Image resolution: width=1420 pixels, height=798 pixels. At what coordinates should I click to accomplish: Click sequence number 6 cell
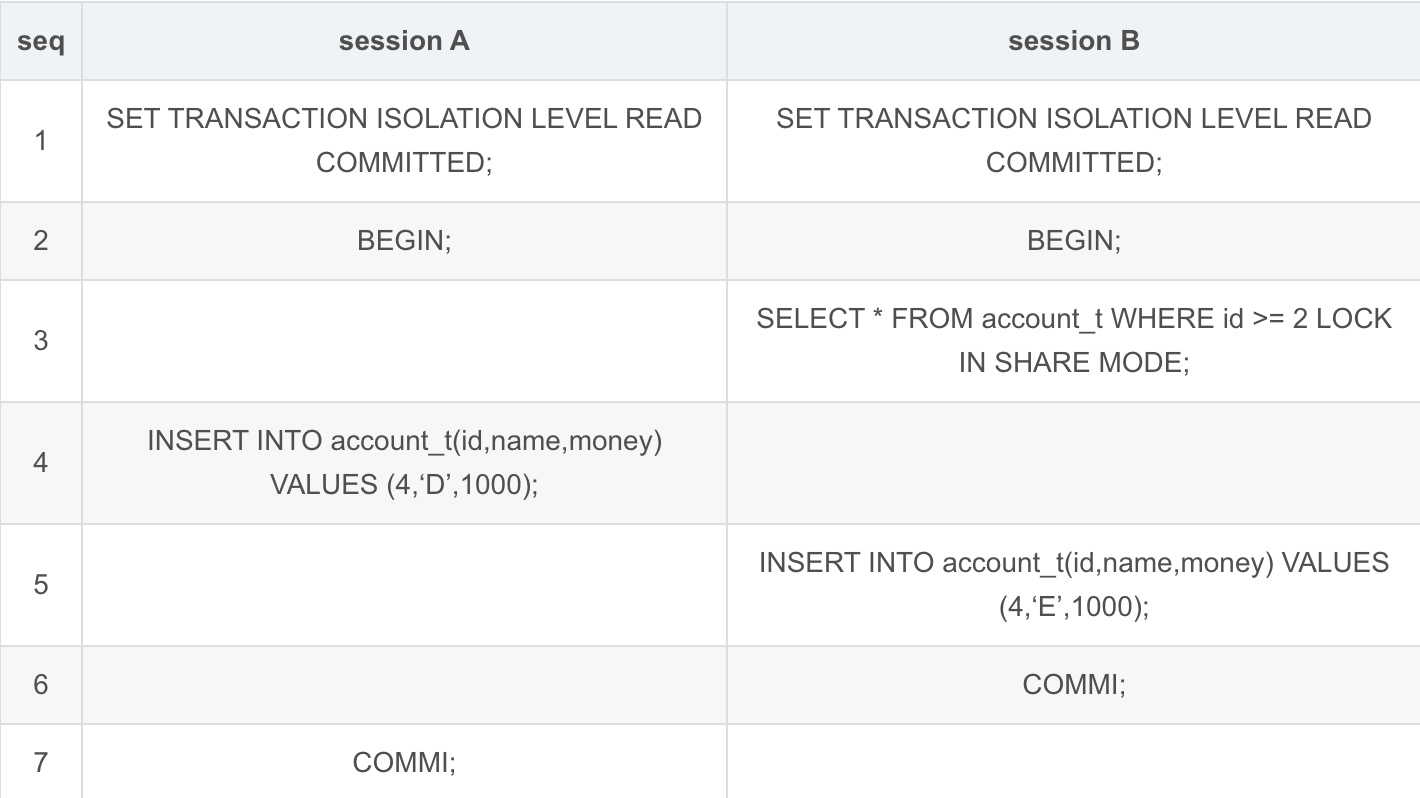[x=41, y=684]
